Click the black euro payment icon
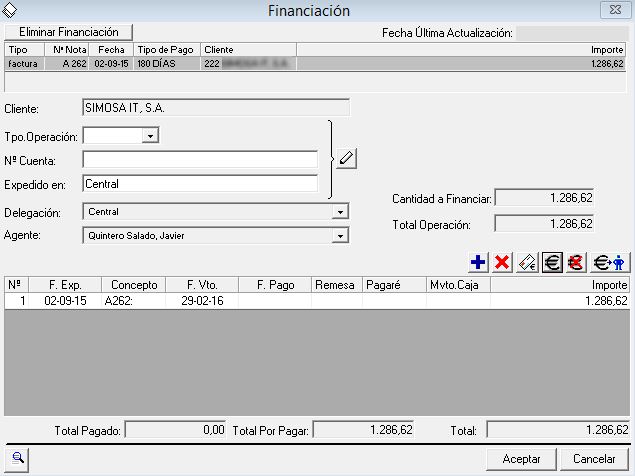The width and height of the screenshot is (635, 476). point(552,263)
